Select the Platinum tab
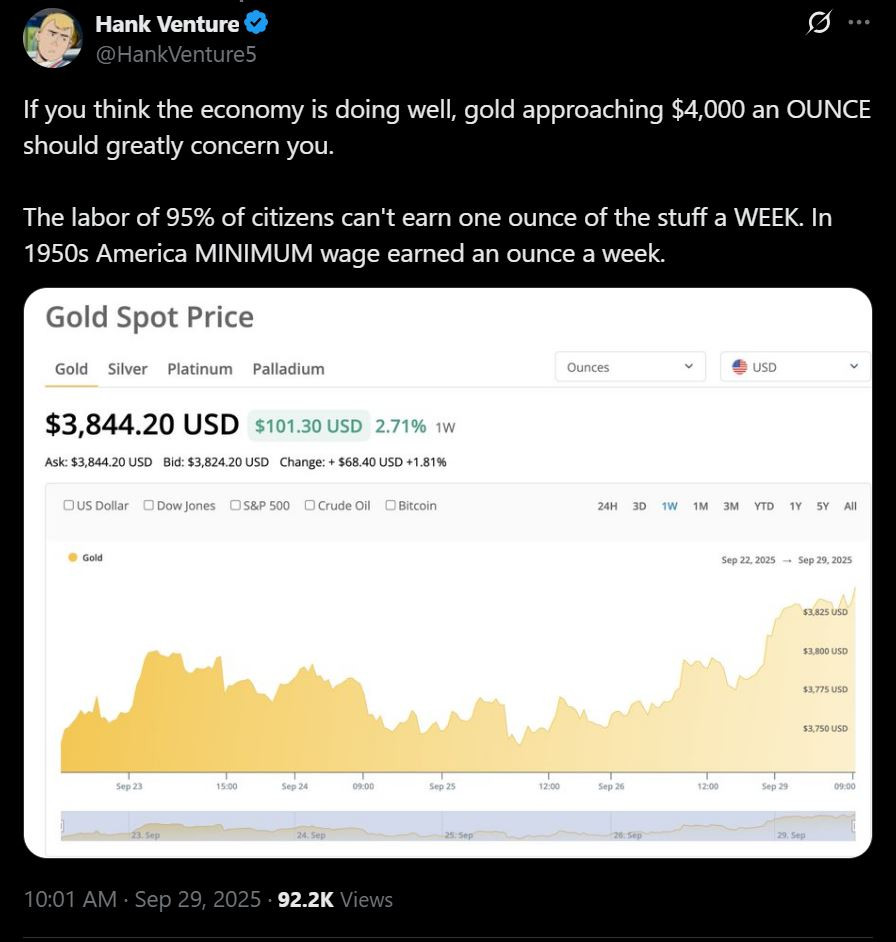Screen dimensions: 896x942 [200, 369]
